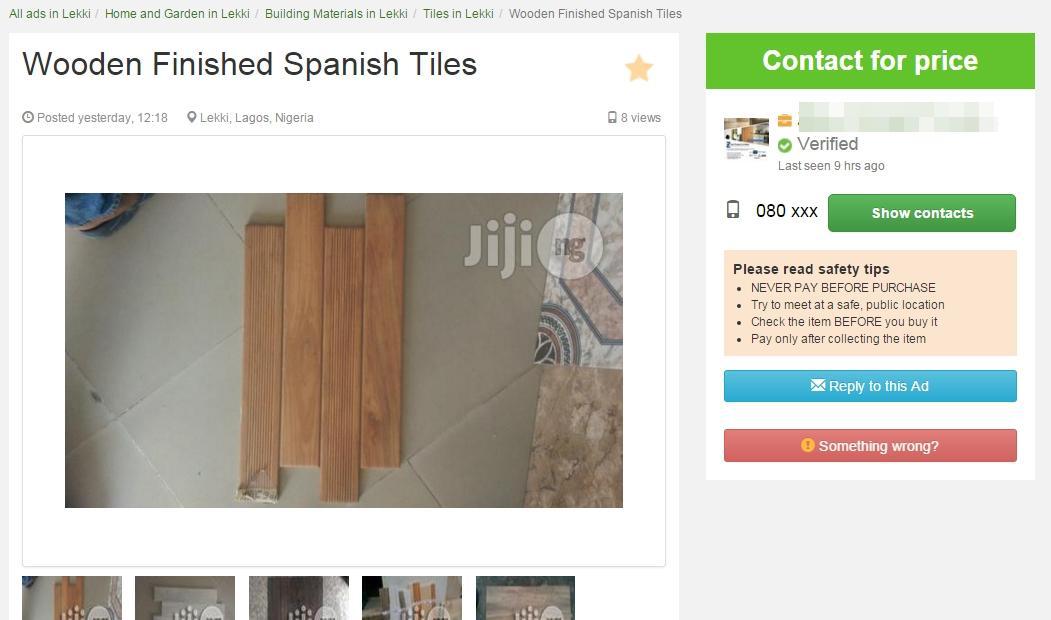This screenshot has height=620, width=1051.
Task: Open Home and Garden in Lekki breadcrumb
Action: coord(177,13)
